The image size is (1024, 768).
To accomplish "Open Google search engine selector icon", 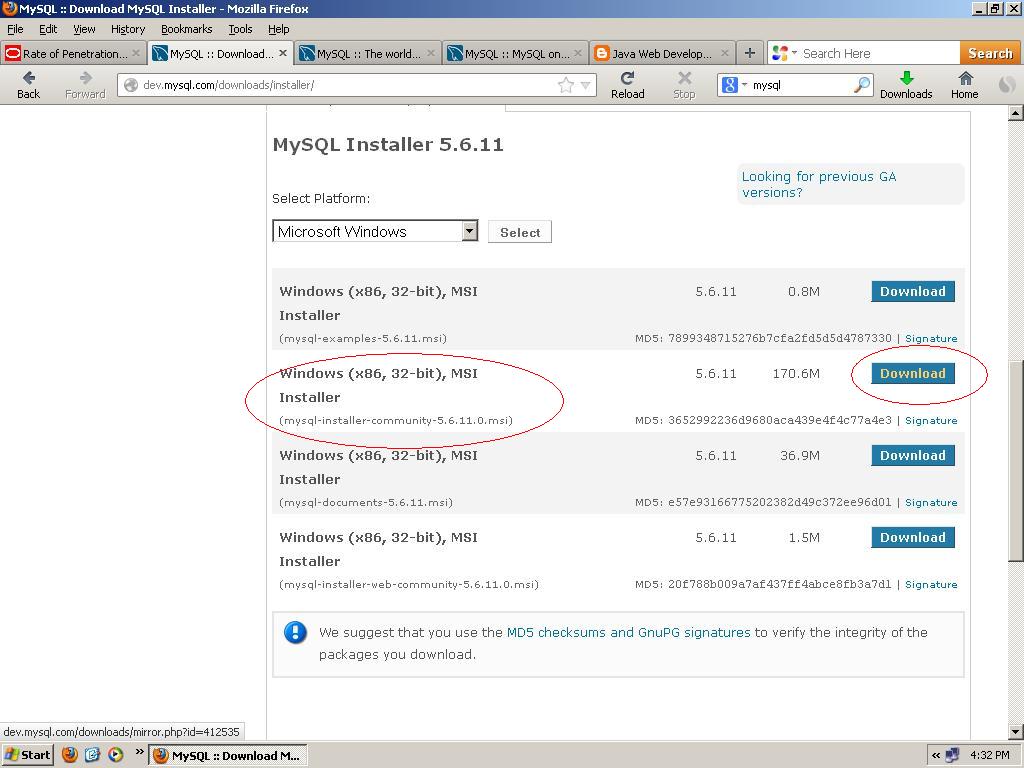I will coord(730,85).
